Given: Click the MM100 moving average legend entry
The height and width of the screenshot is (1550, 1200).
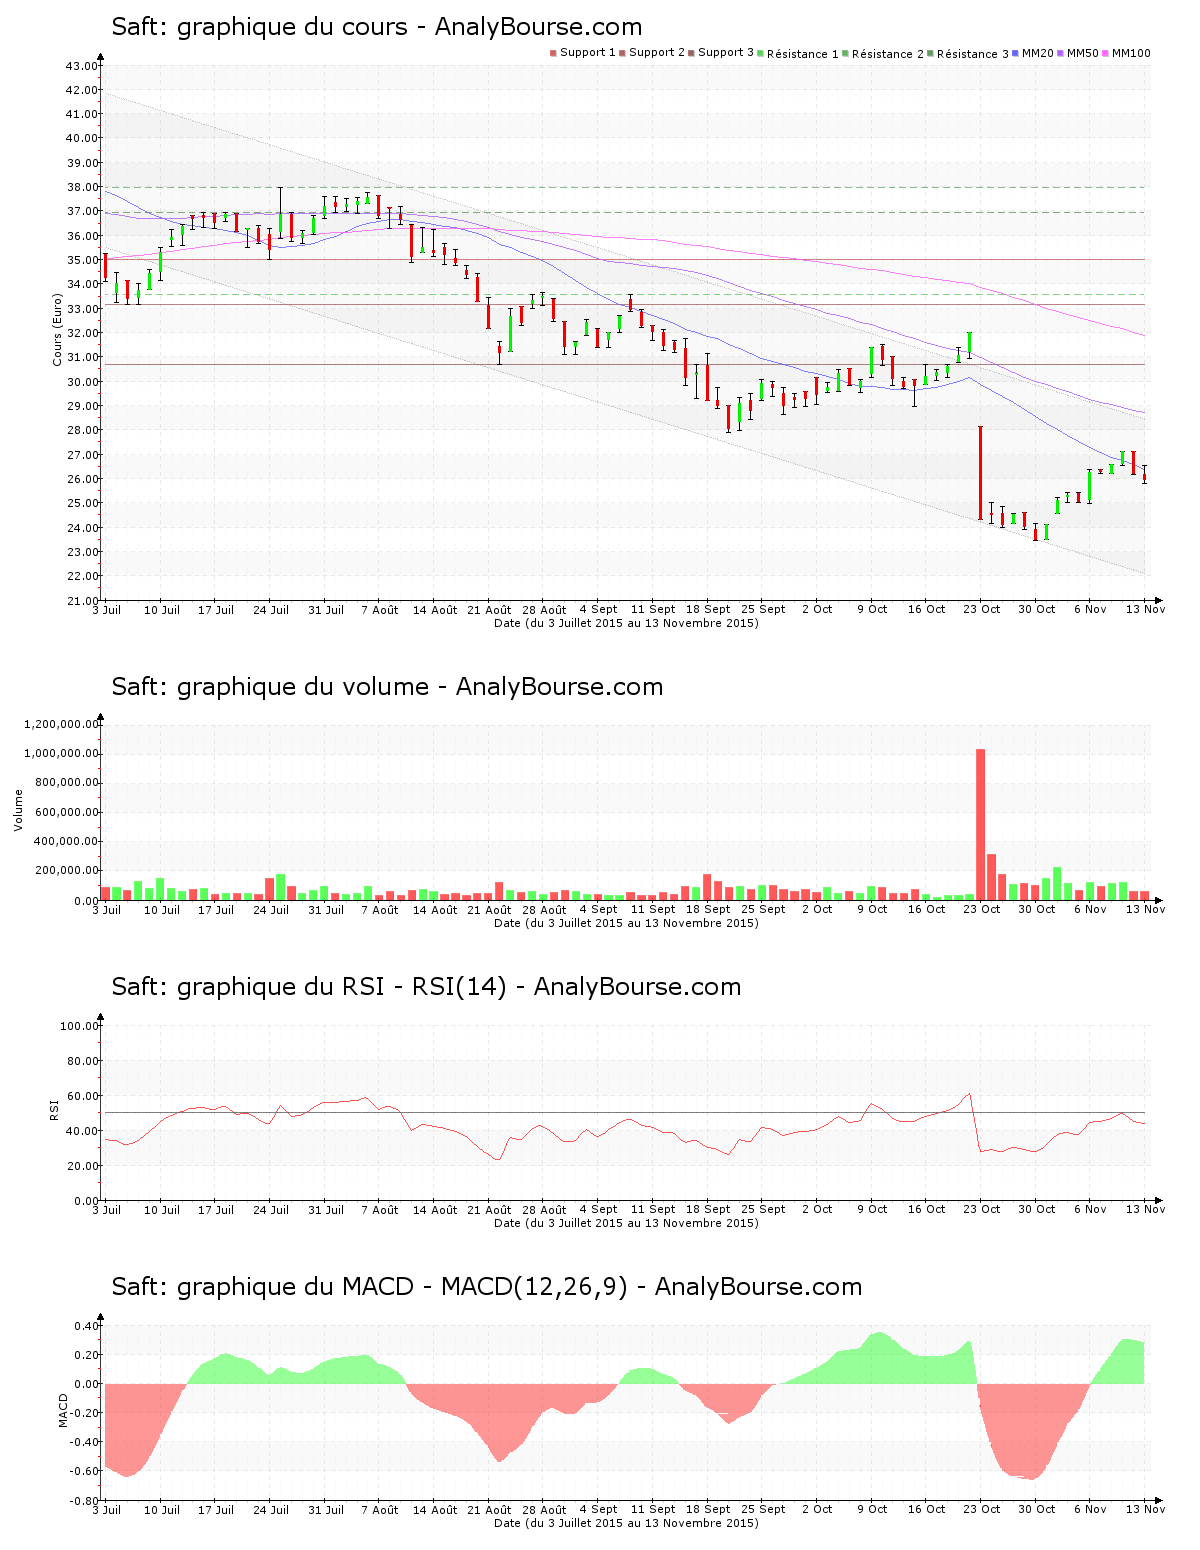Looking at the screenshot, I should coord(1127,53).
